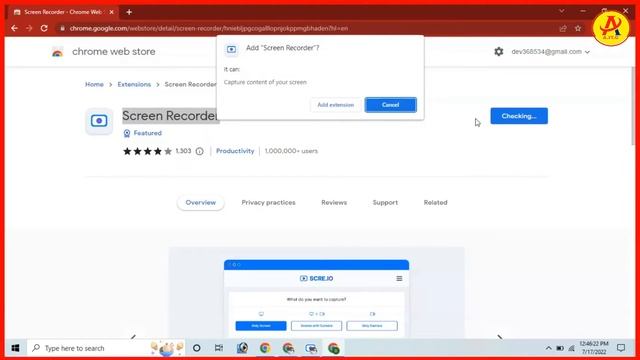Click the star rating row
Viewport: 640px width, 360px height.
tap(147, 151)
